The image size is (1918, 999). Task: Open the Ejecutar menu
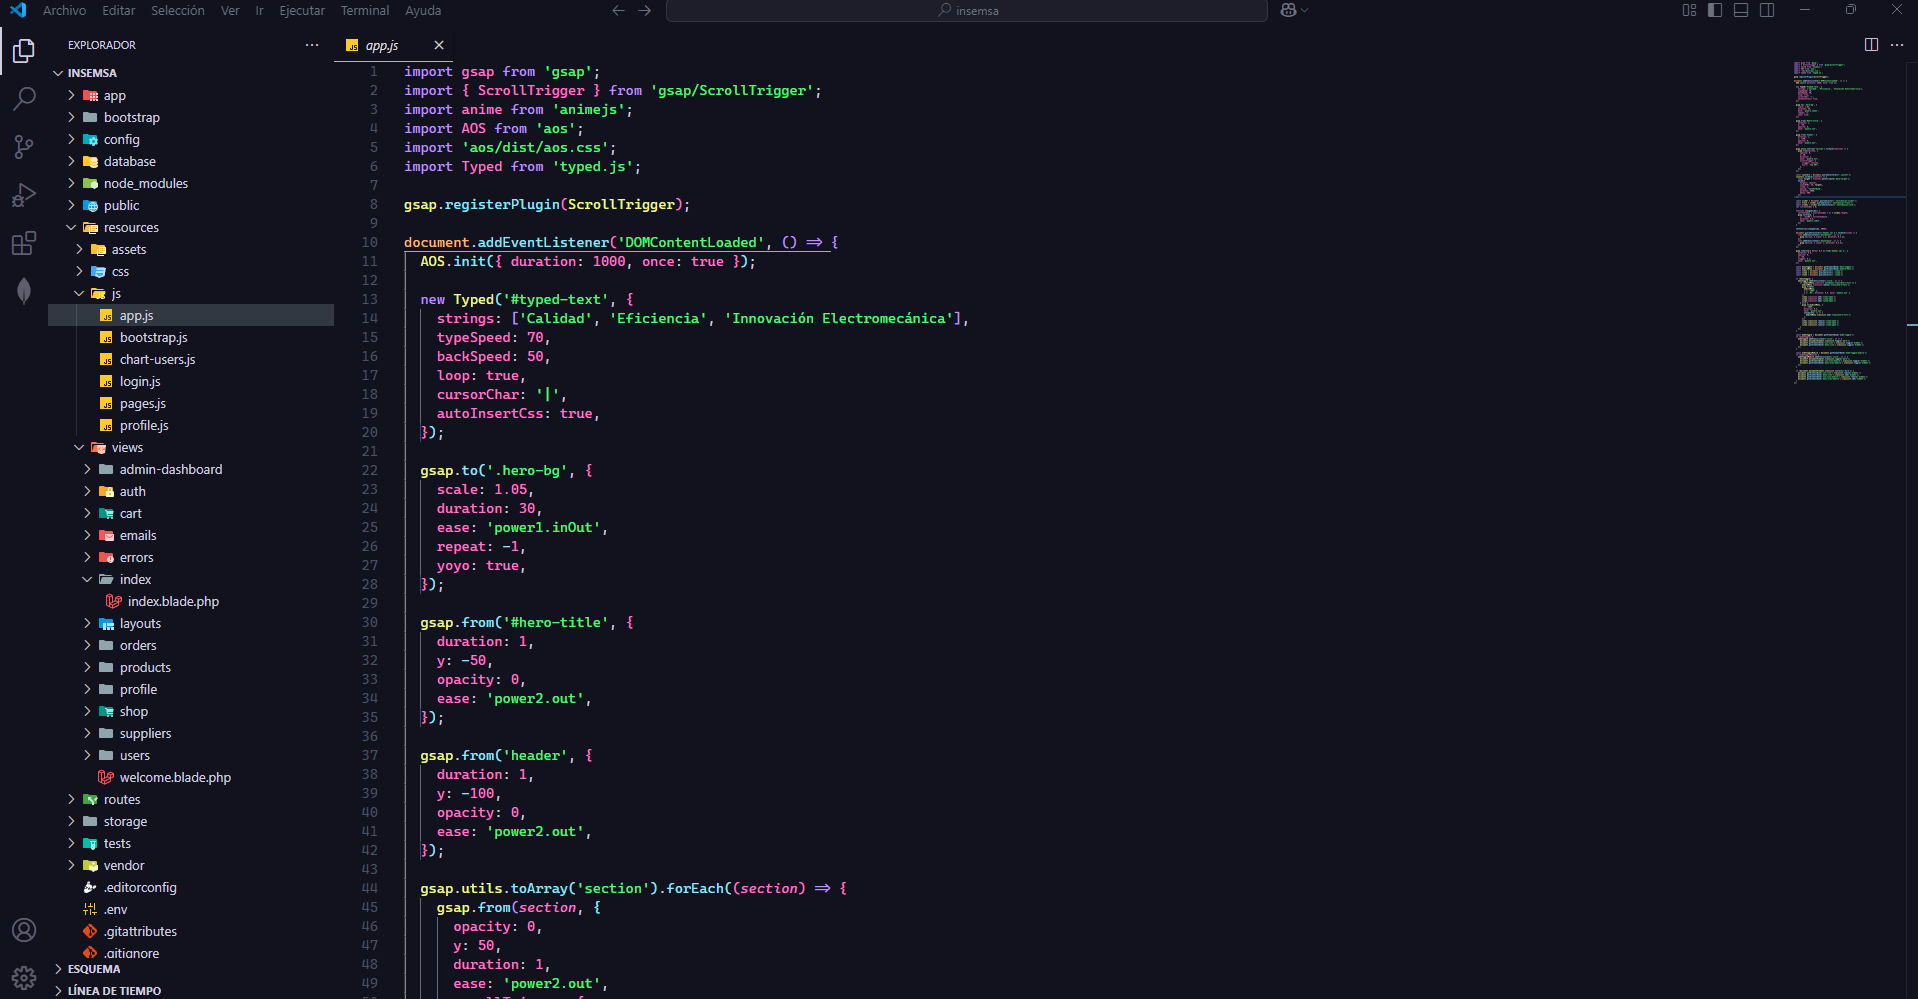302,10
